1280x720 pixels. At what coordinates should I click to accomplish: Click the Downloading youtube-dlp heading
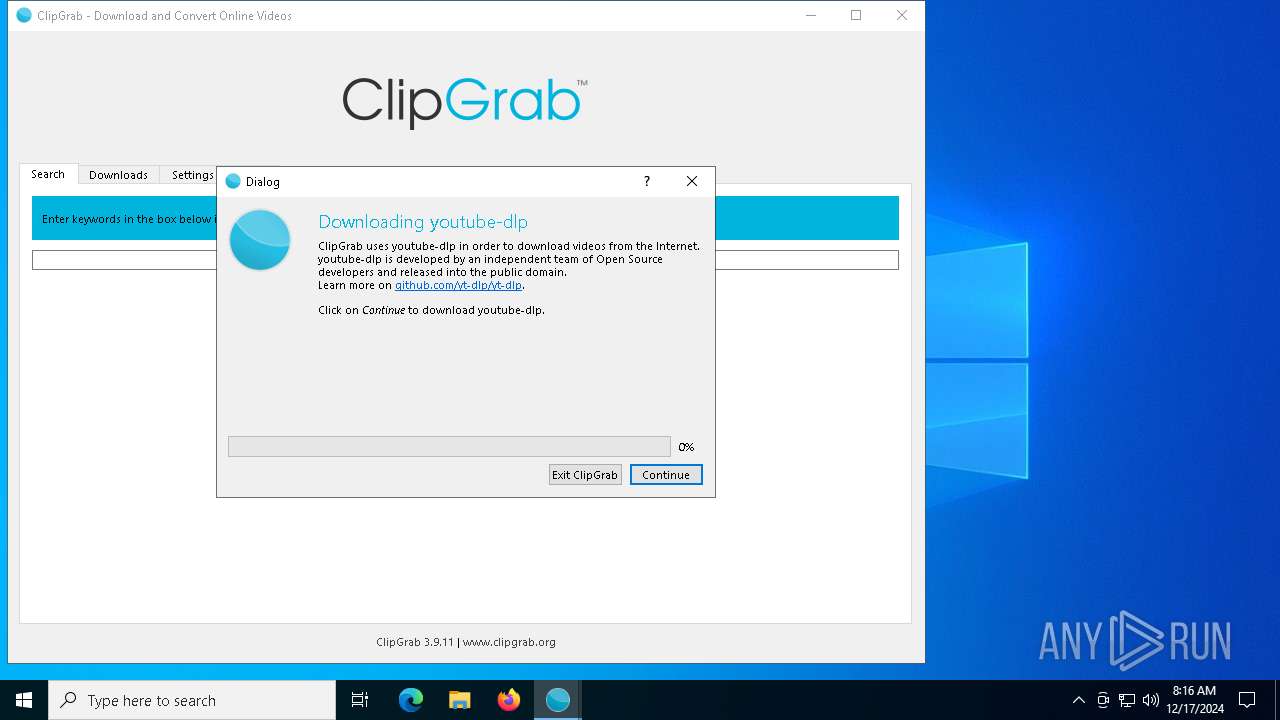coord(423,222)
